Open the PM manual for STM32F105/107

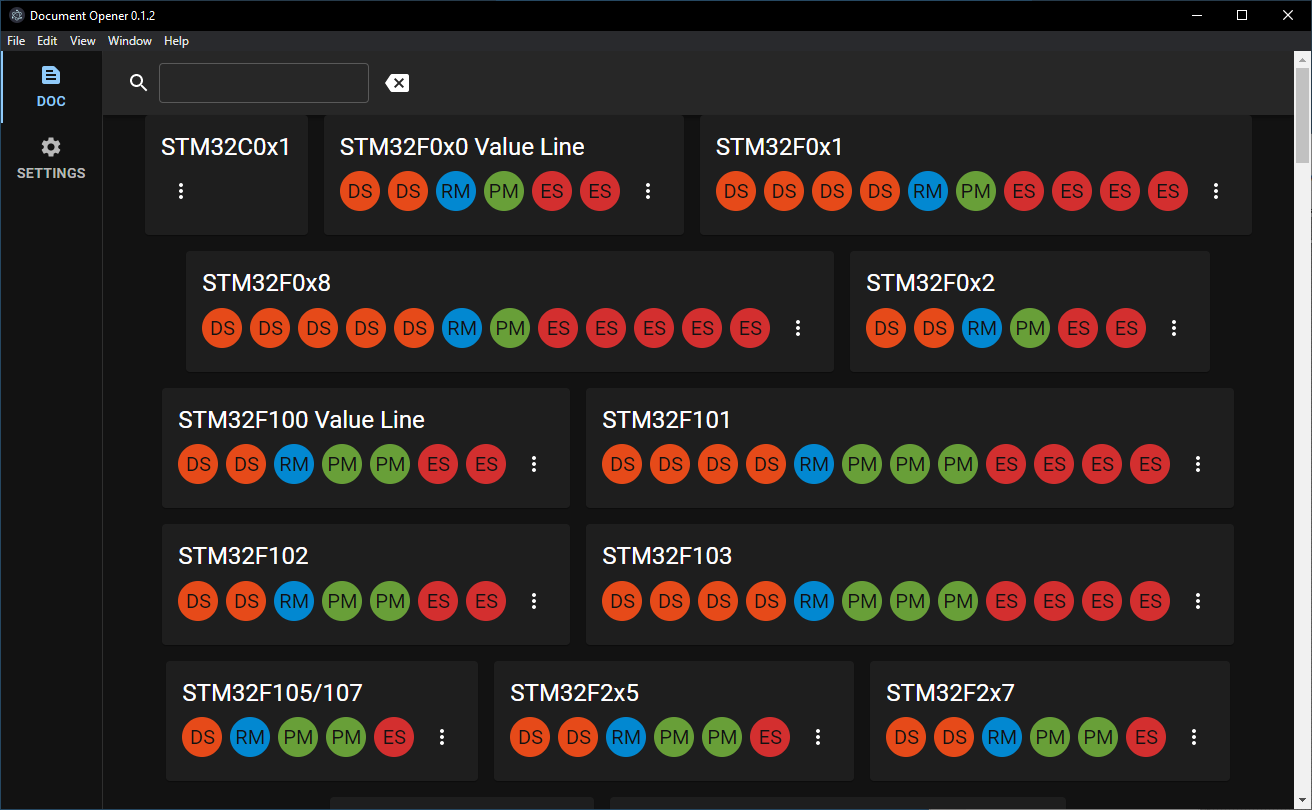[x=298, y=737]
